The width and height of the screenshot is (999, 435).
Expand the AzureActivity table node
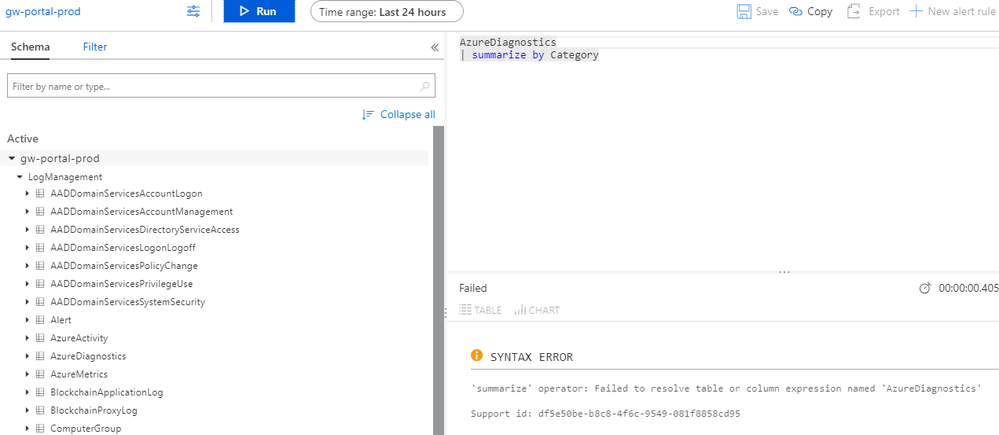click(x=28, y=338)
